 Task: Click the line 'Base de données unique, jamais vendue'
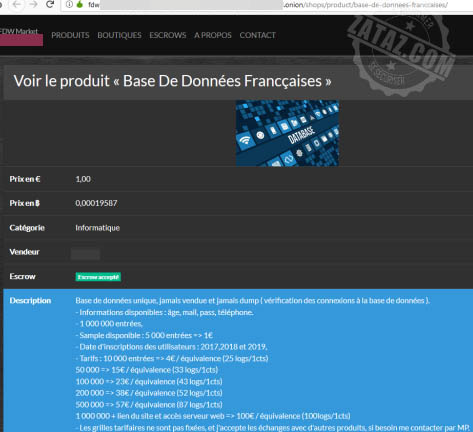[253, 301]
